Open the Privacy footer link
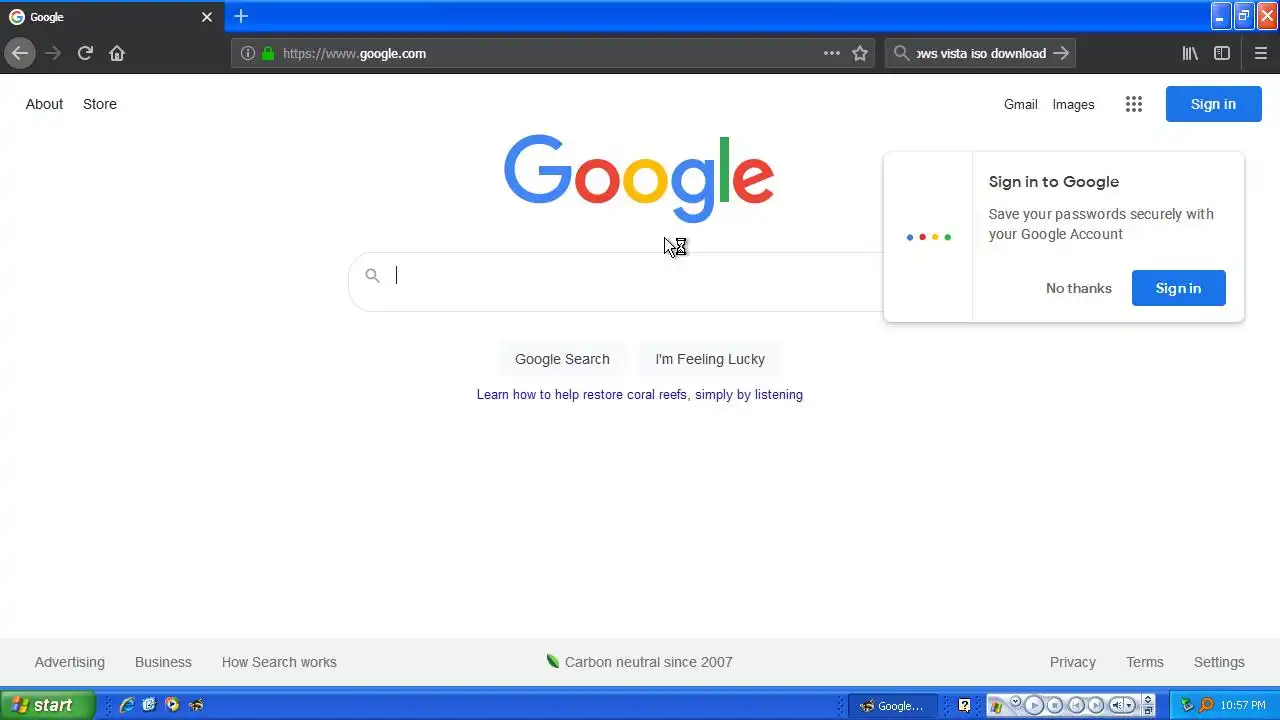Image resolution: width=1280 pixels, height=720 pixels. pyautogui.click(x=1073, y=662)
